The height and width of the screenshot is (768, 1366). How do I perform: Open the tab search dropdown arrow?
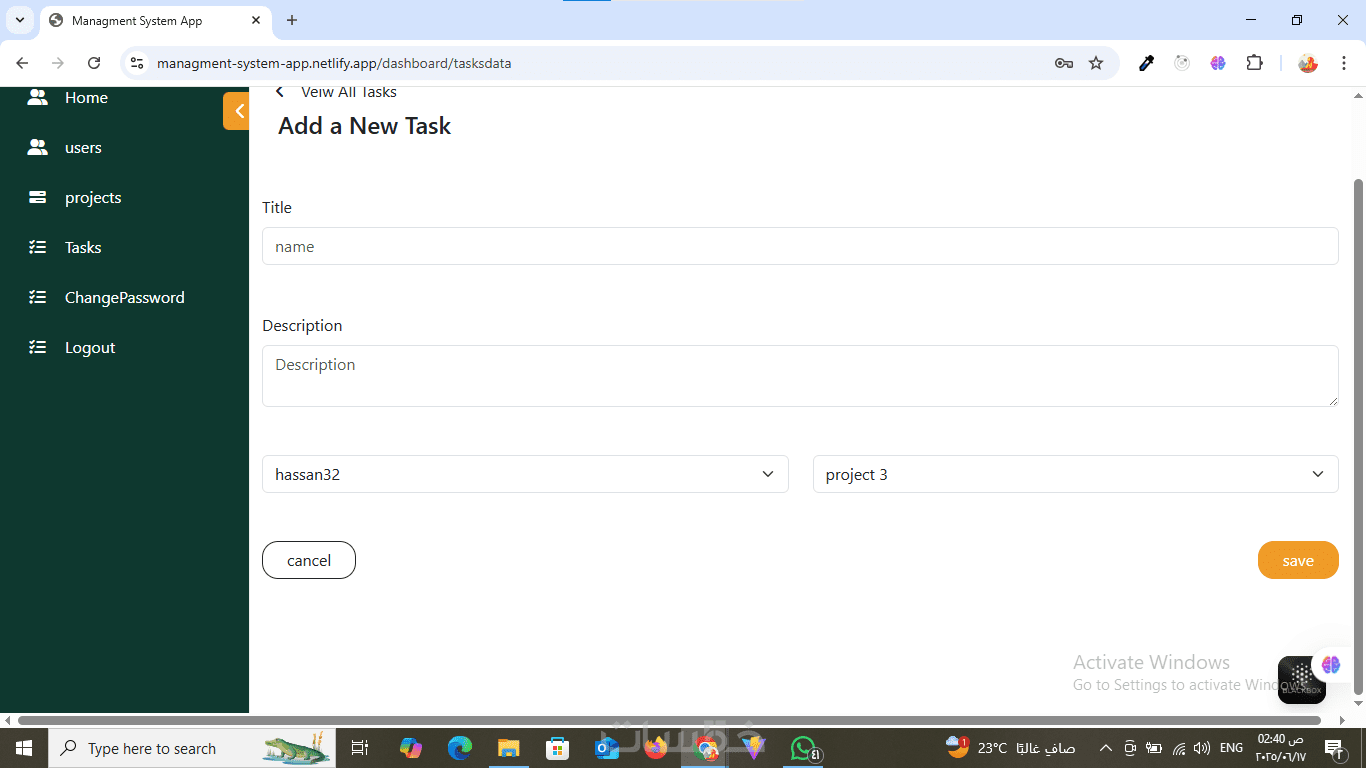point(20,20)
